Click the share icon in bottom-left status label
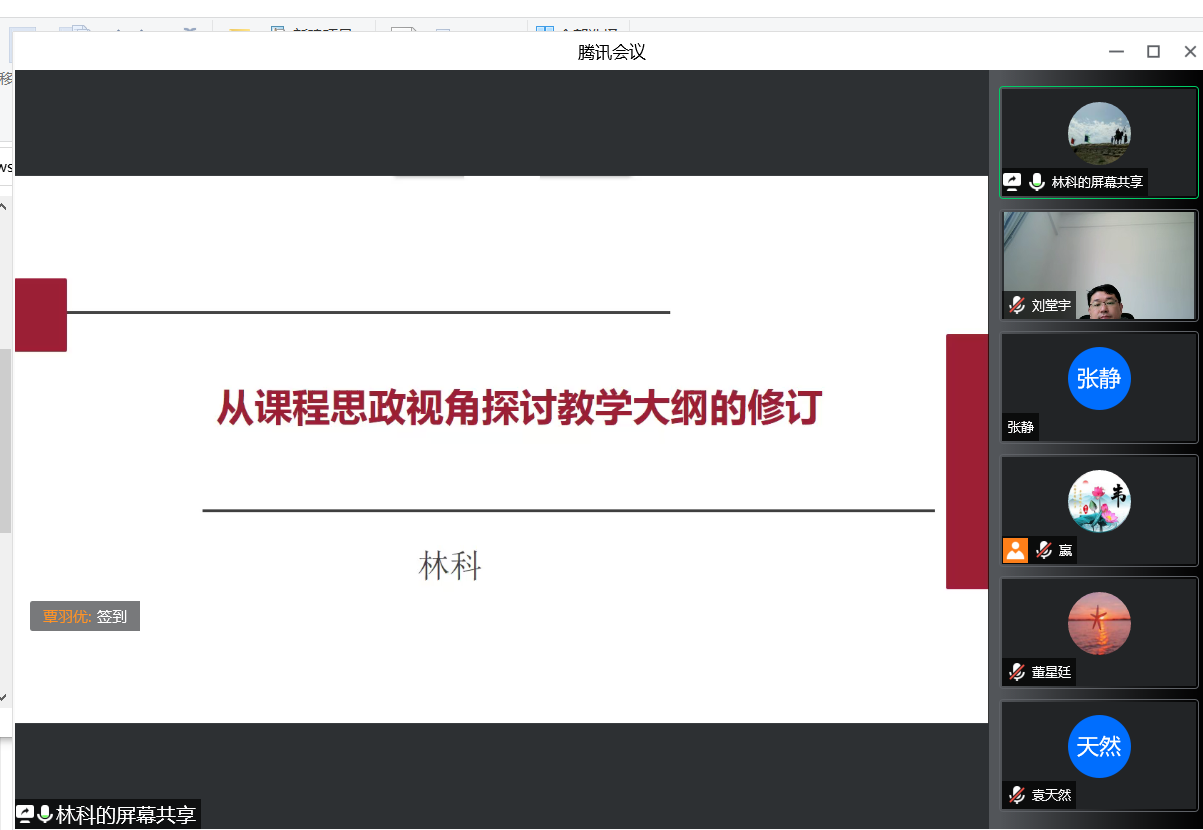This screenshot has height=830, width=1203. pyautogui.click(x=25, y=814)
